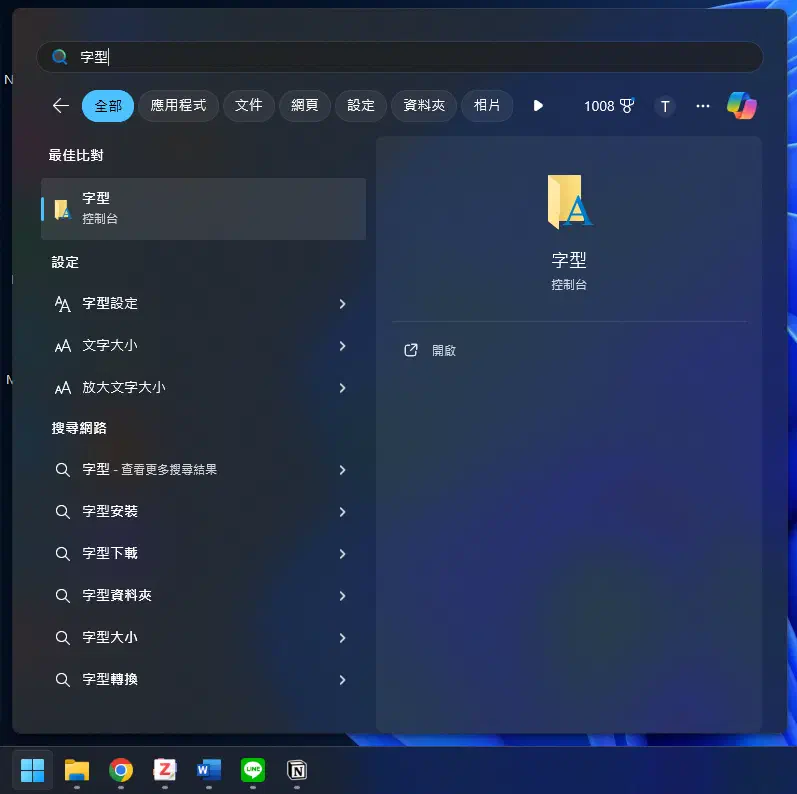The height and width of the screenshot is (794, 797).
Task: Select the 字型下載 web suggestion
Action: click(x=203, y=554)
